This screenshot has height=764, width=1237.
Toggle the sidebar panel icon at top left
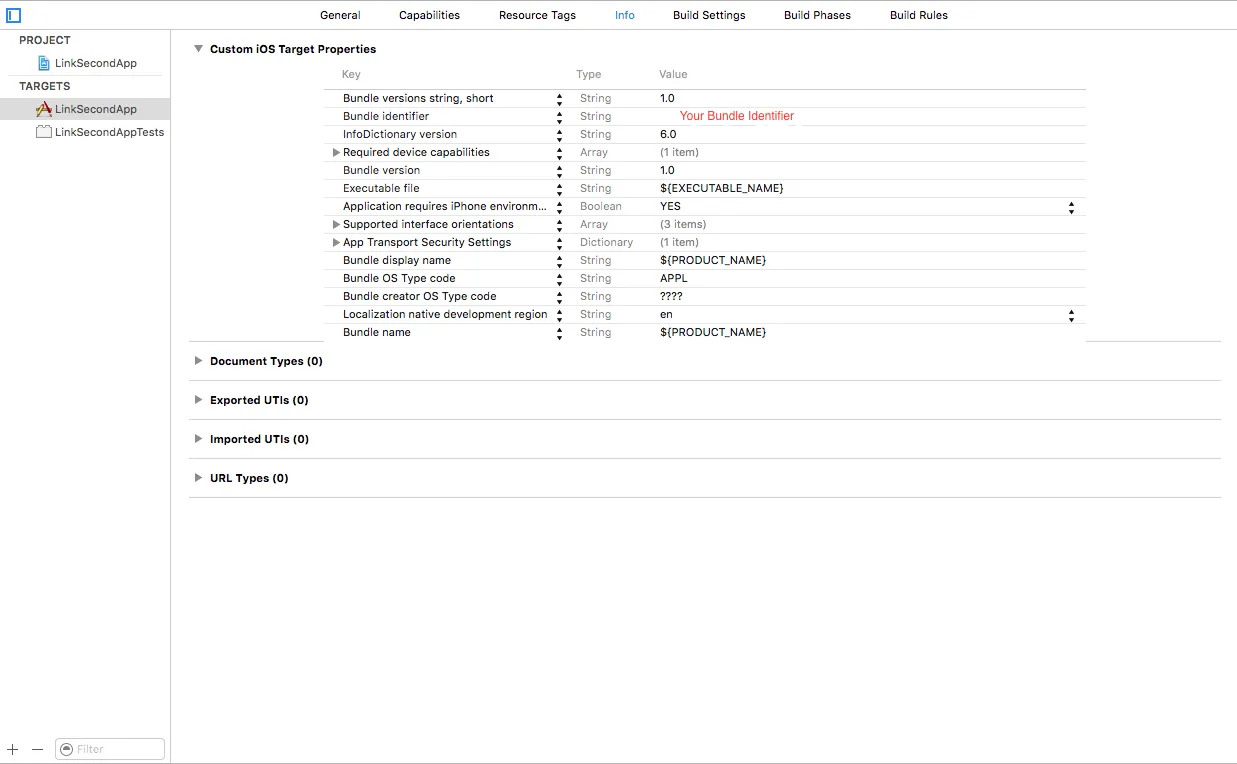coord(13,15)
